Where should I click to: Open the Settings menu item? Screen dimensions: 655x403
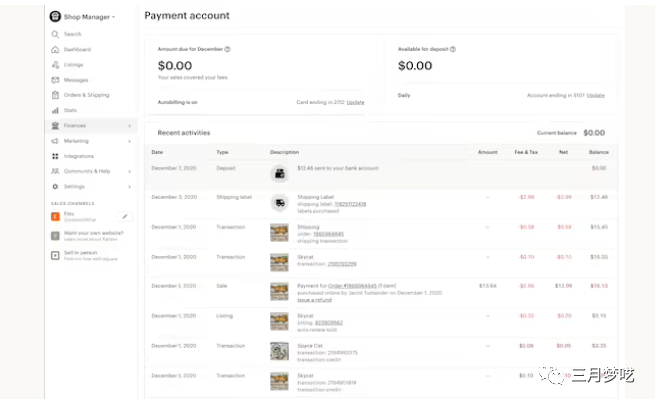(x=75, y=186)
